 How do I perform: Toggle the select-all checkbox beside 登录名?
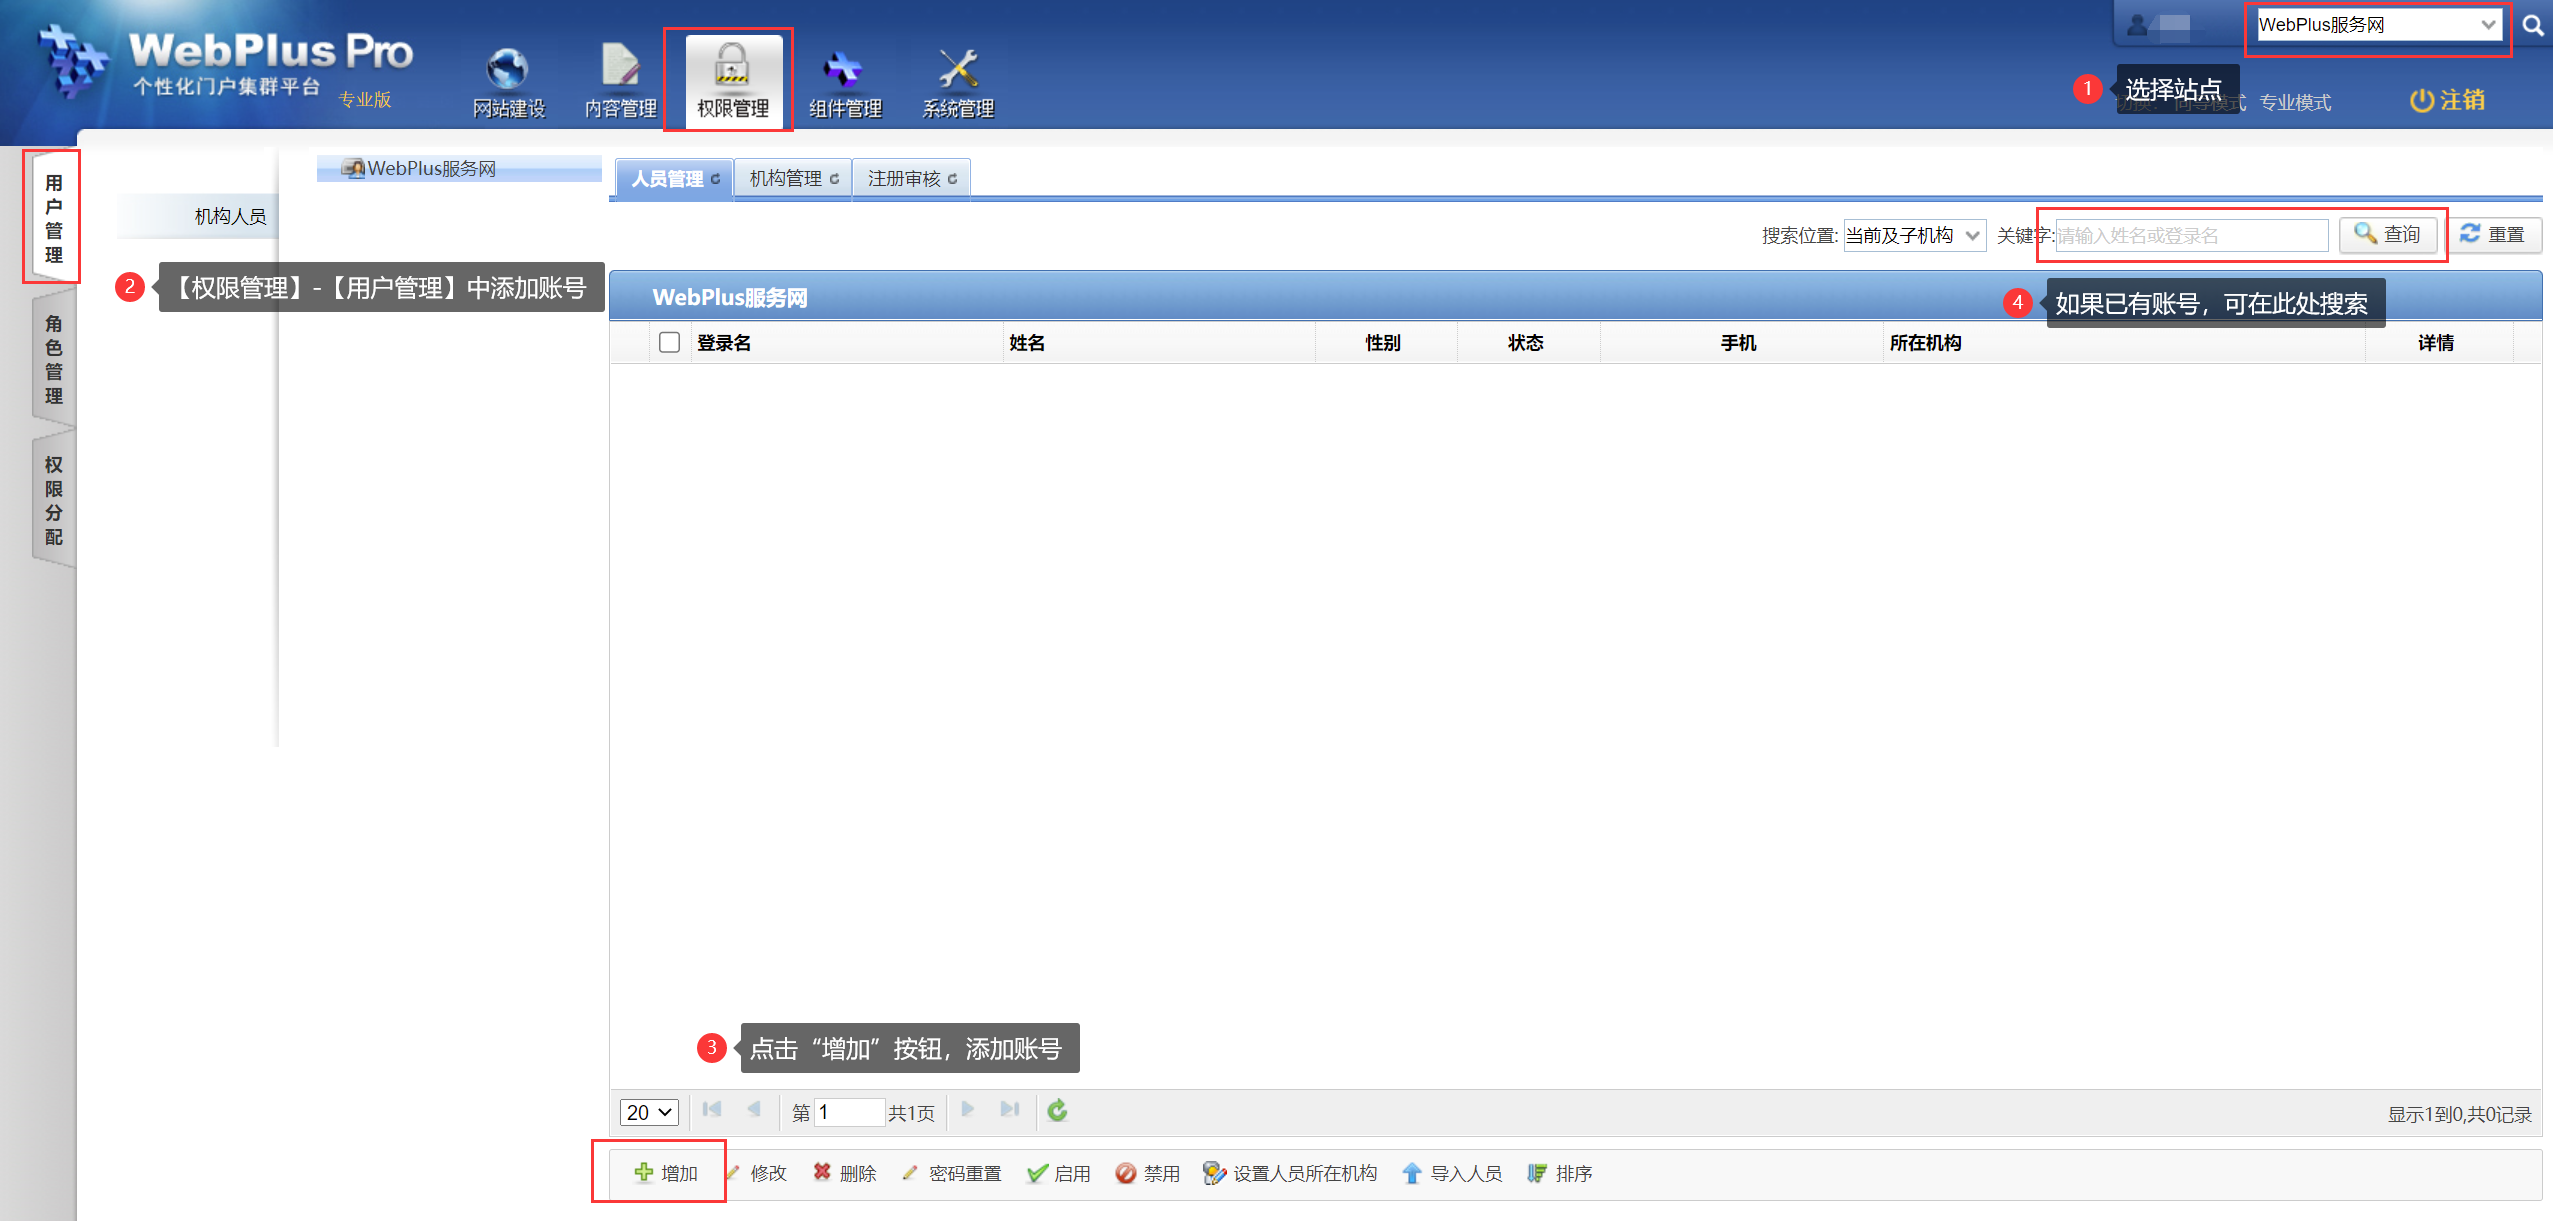point(669,343)
